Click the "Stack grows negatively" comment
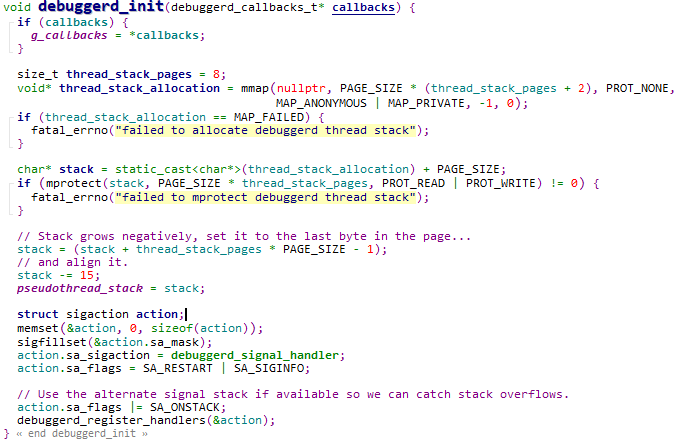 point(244,236)
